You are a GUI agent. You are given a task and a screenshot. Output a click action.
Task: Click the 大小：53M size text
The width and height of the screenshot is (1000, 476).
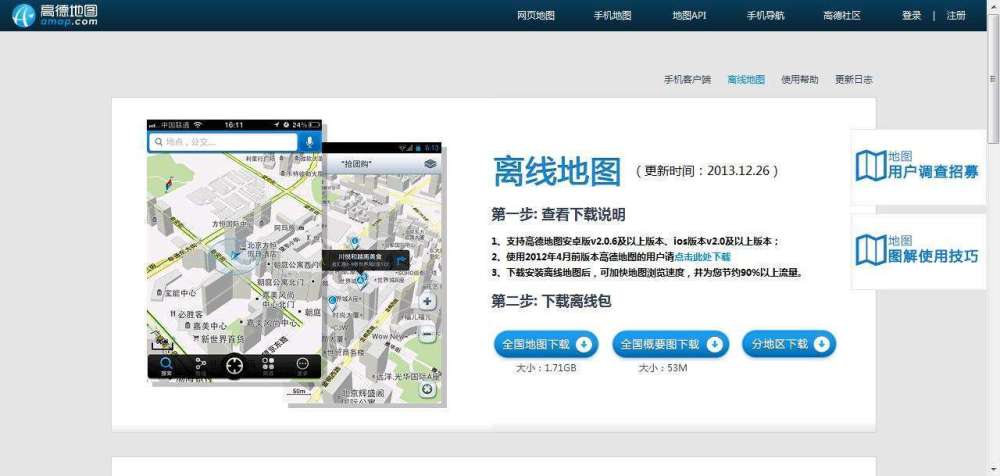pos(663,368)
